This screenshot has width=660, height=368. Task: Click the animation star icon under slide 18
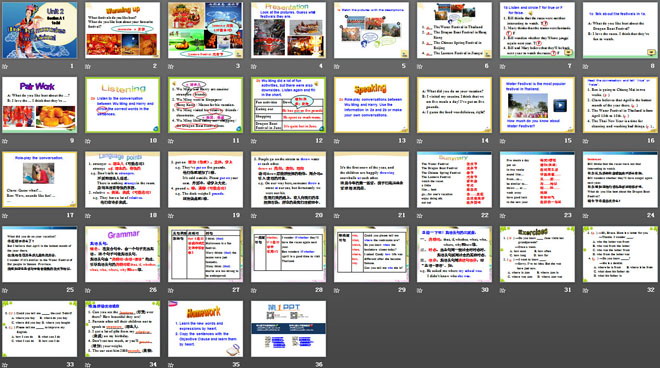(x=88, y=216)
